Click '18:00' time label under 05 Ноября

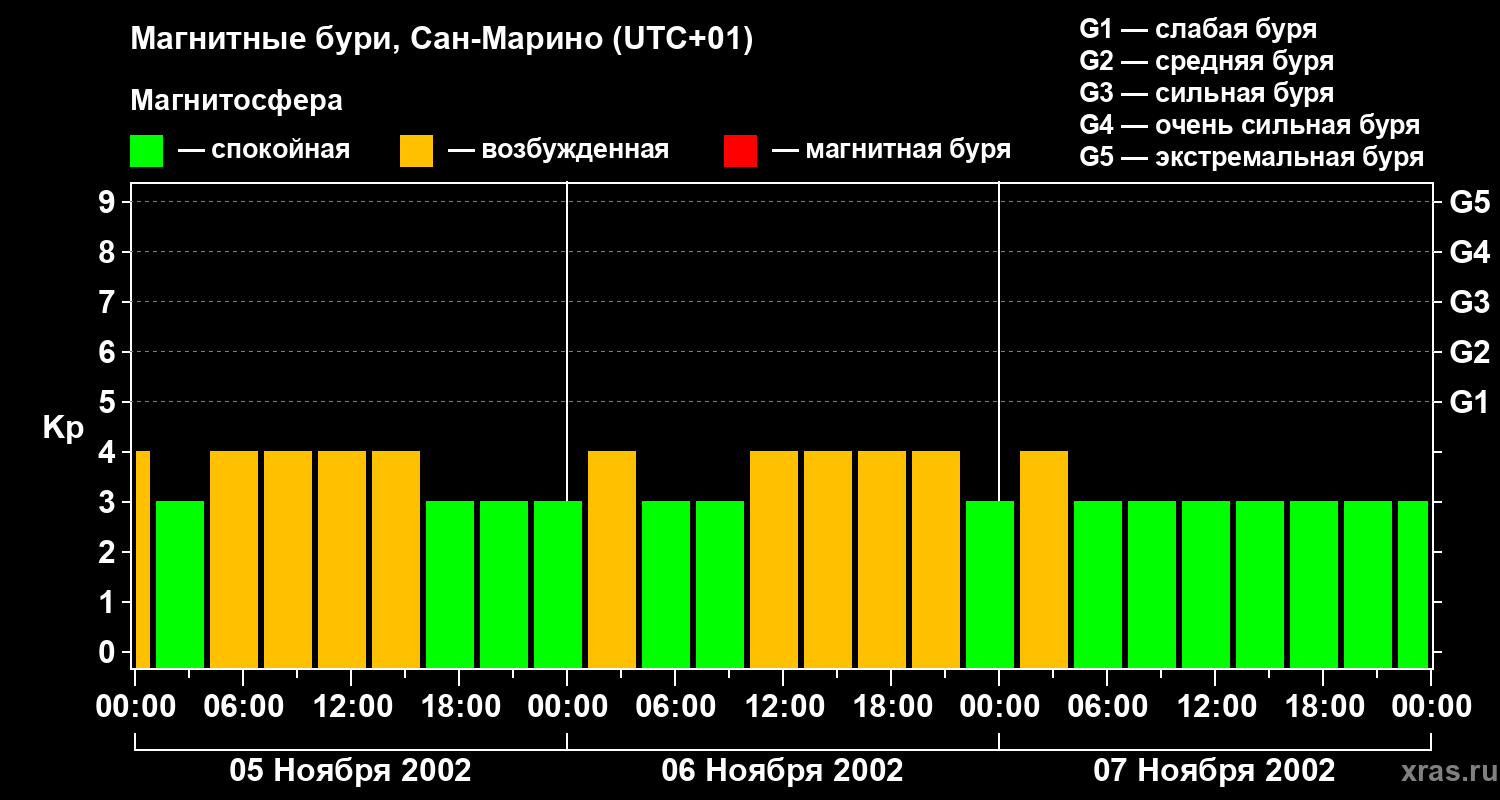coord(459,706)
